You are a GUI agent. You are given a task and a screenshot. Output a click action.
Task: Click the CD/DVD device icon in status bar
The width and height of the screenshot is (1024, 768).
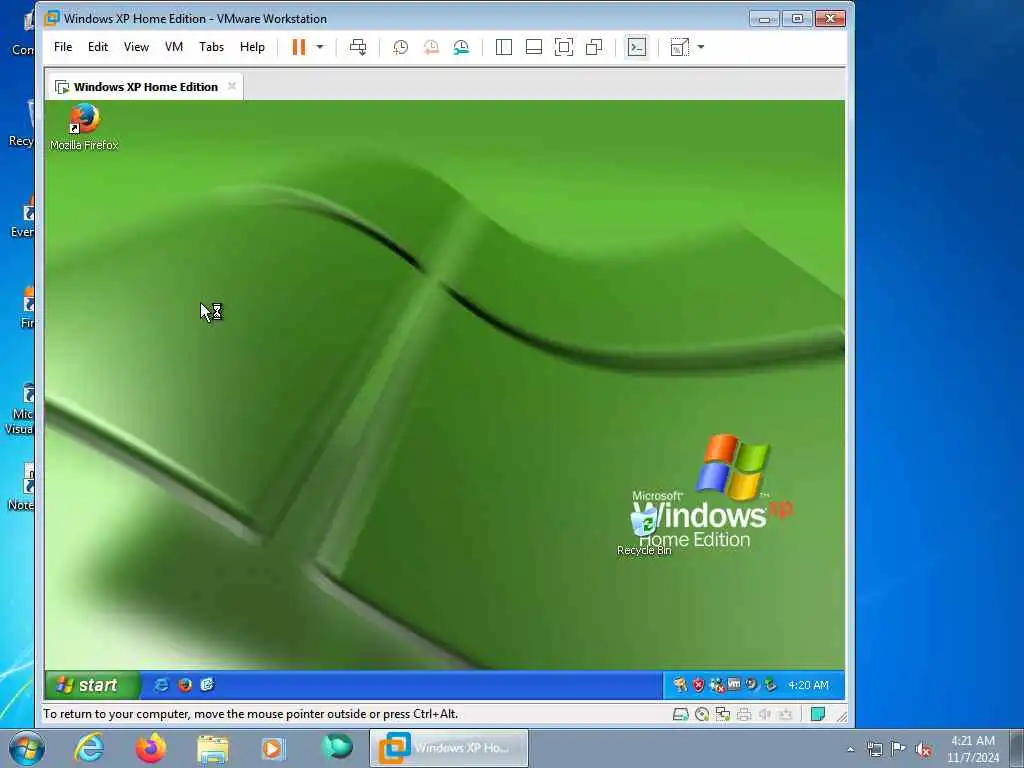(702, 714)
